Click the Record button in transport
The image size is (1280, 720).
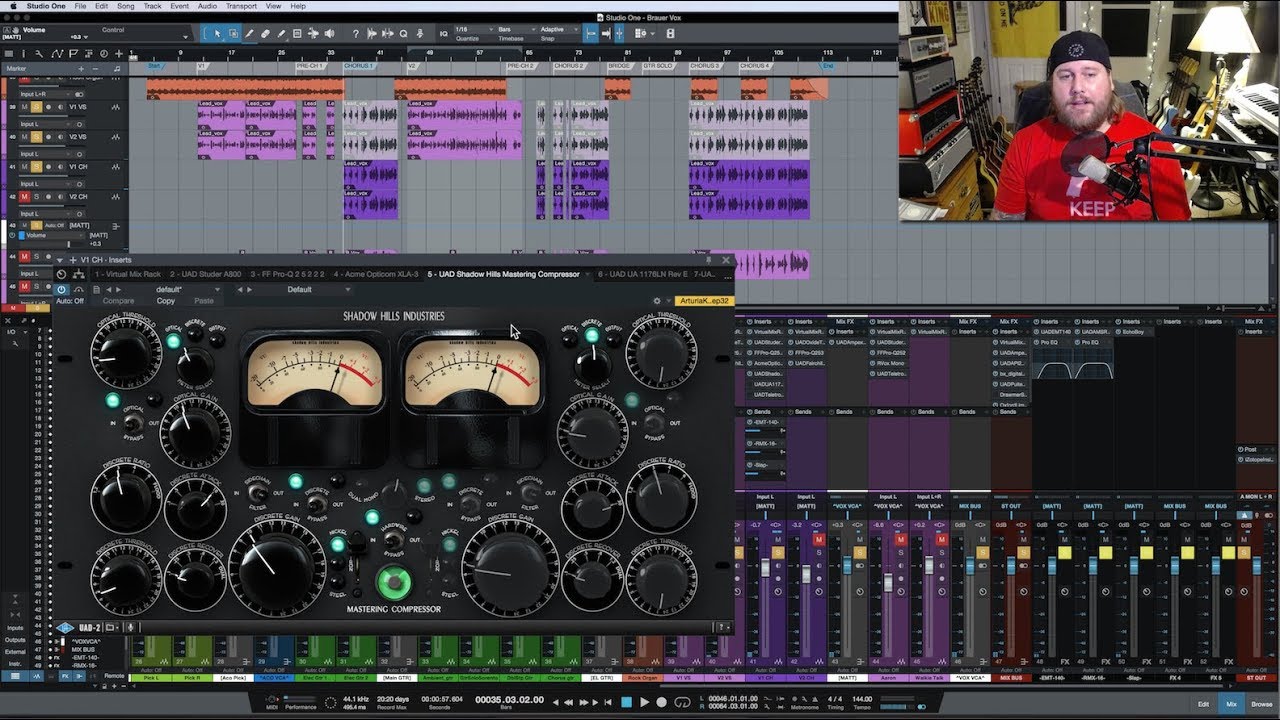661,702
